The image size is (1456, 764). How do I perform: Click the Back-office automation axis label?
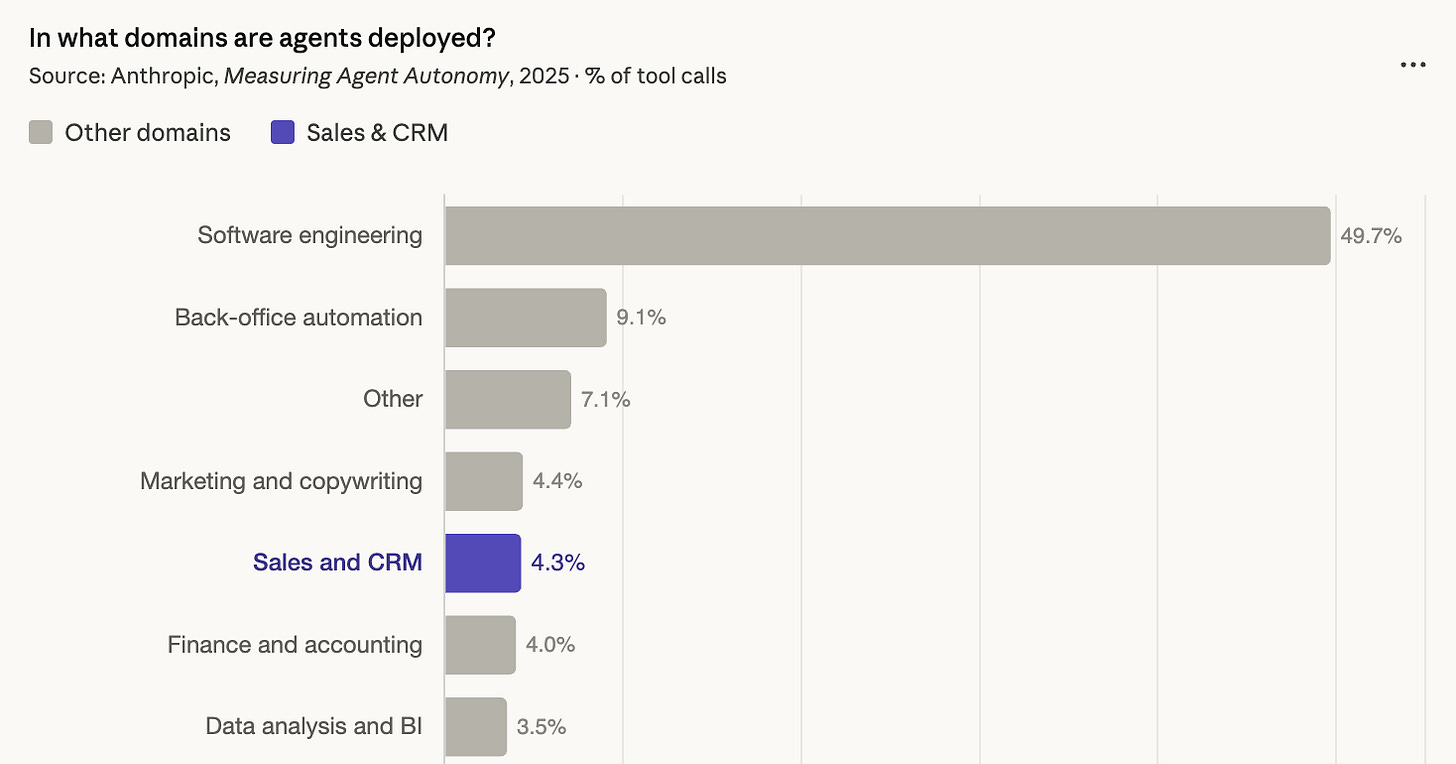(298, 318)
